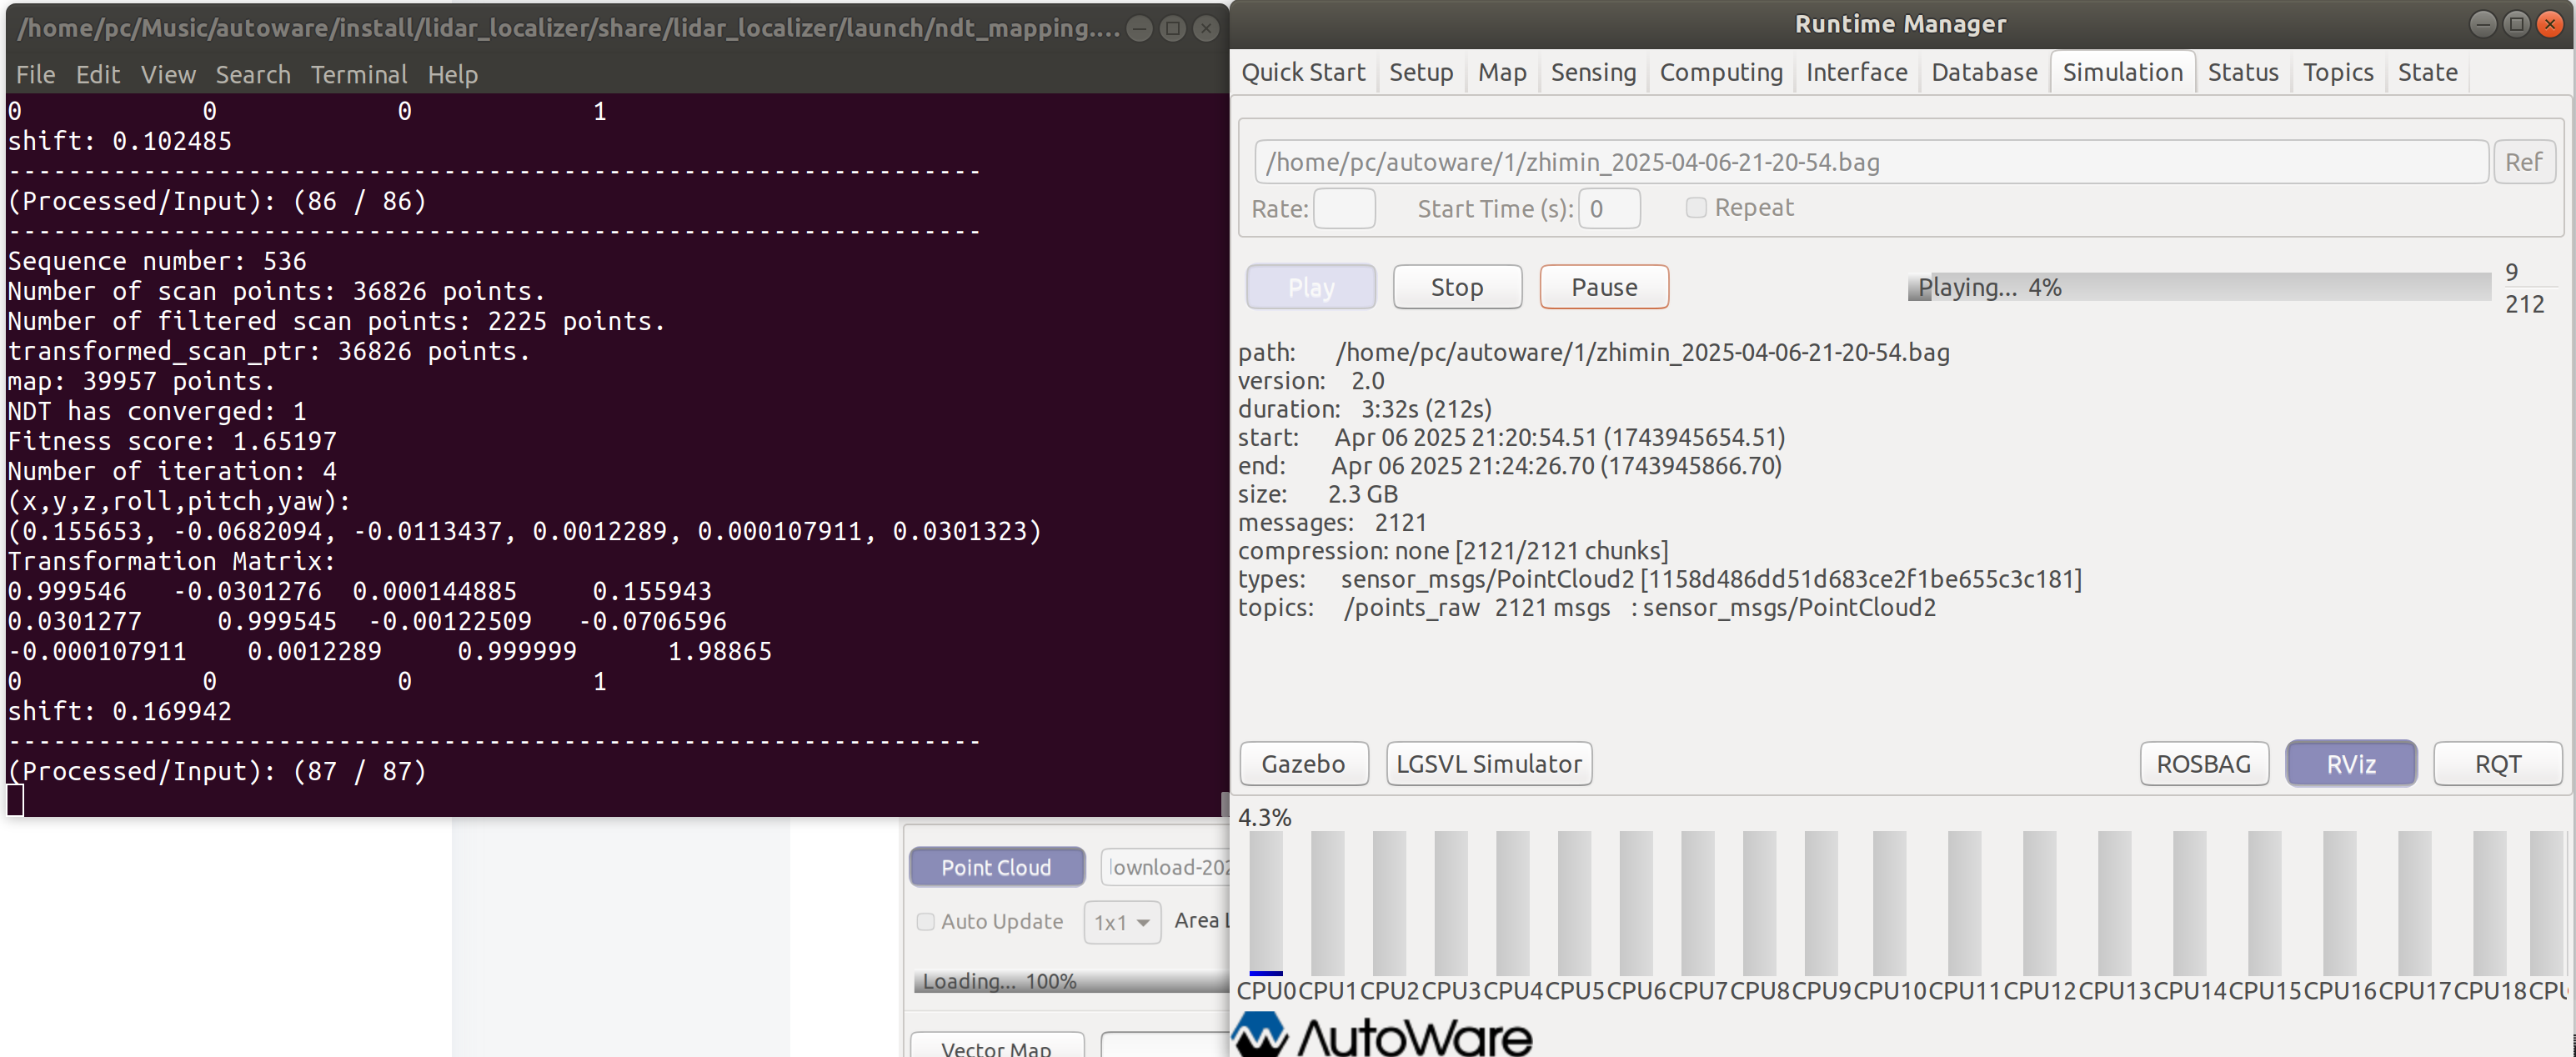The height and width of the screenshot is (1057, 2576).
Task: Click the rosbag playing progress bar
Action: pyautogui.click(x=2198, y=288)
